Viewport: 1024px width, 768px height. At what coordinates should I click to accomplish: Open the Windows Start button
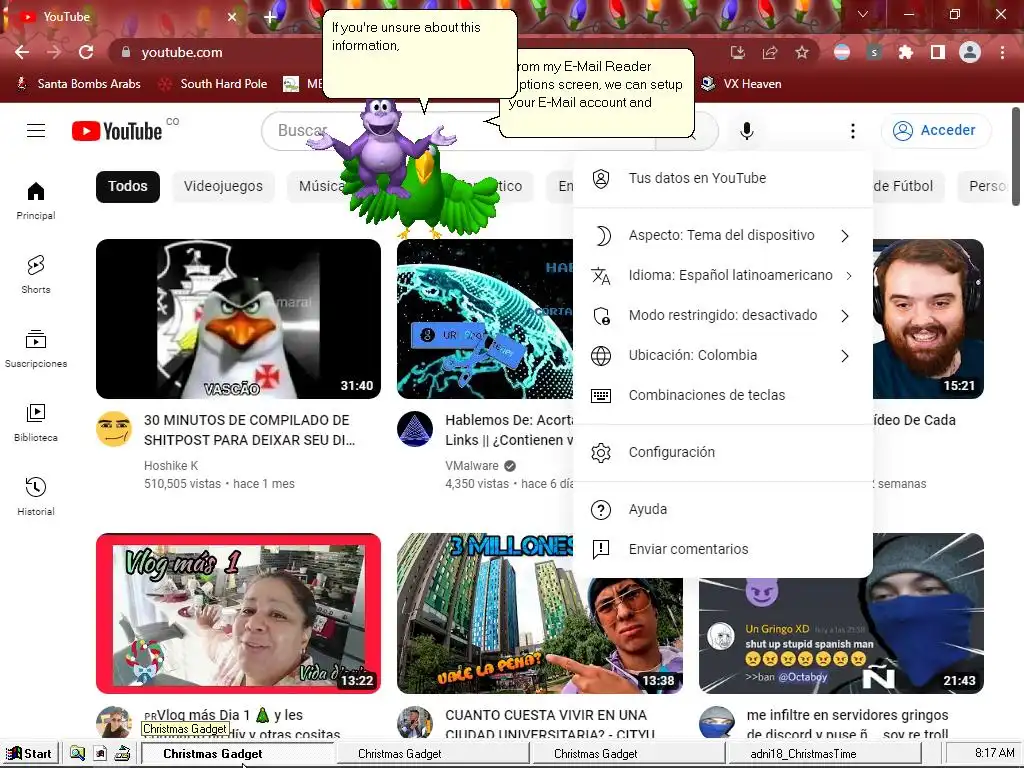tap(29, 754)
